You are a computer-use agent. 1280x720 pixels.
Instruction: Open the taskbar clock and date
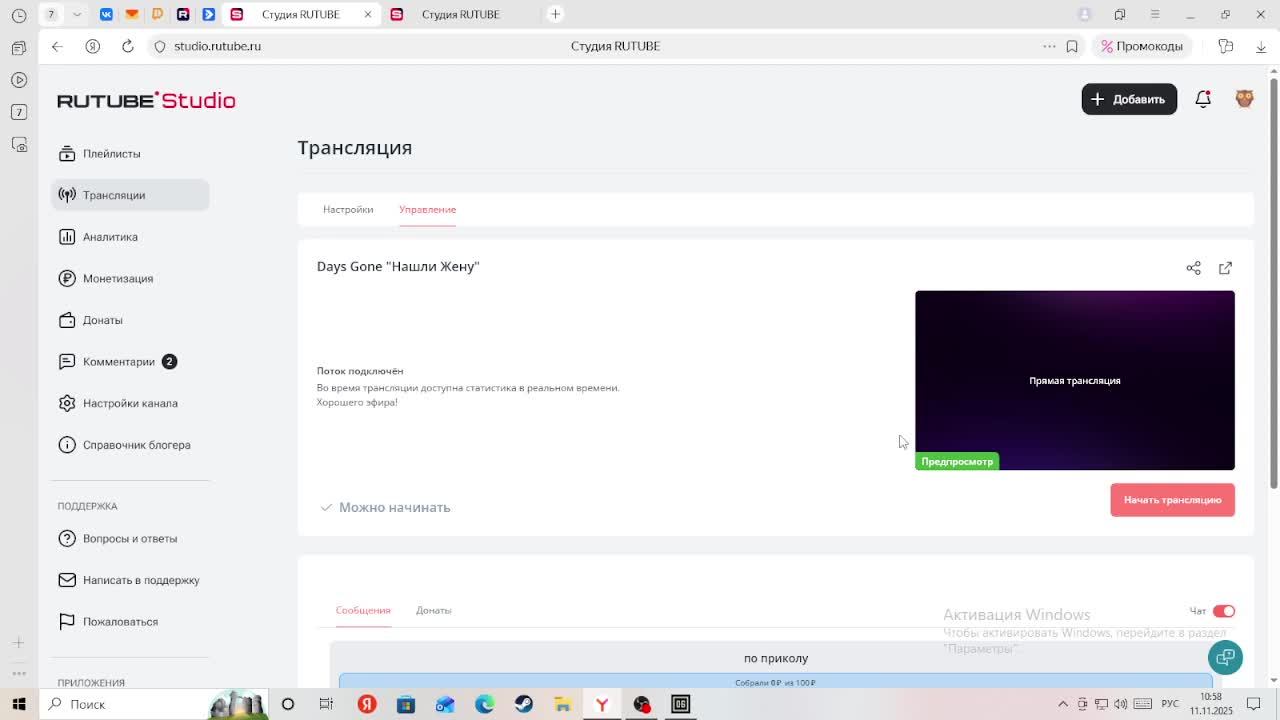tap(1211, 704)
